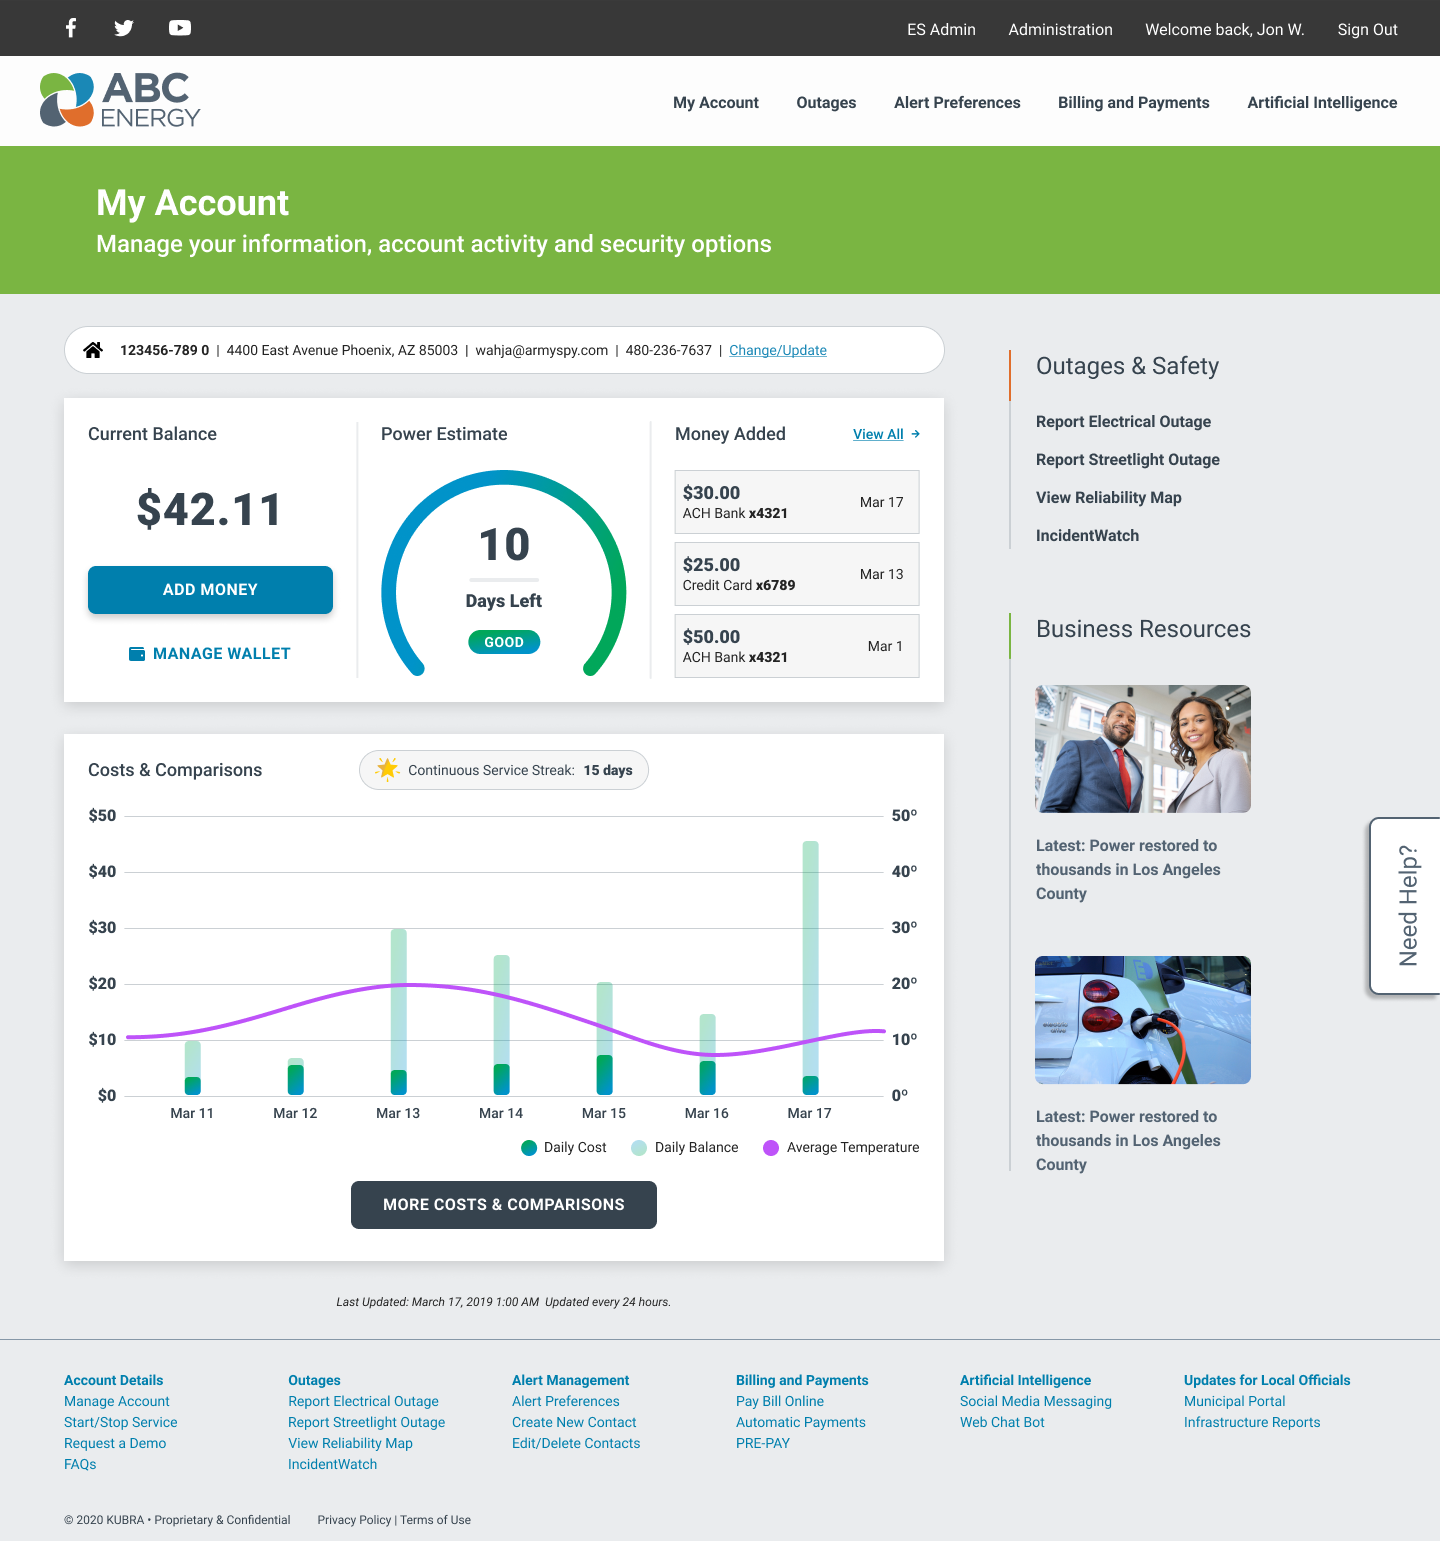1440x1541 pixels.
Task: Click Start/Stop Service footer link
Action: coord(121,1423)
